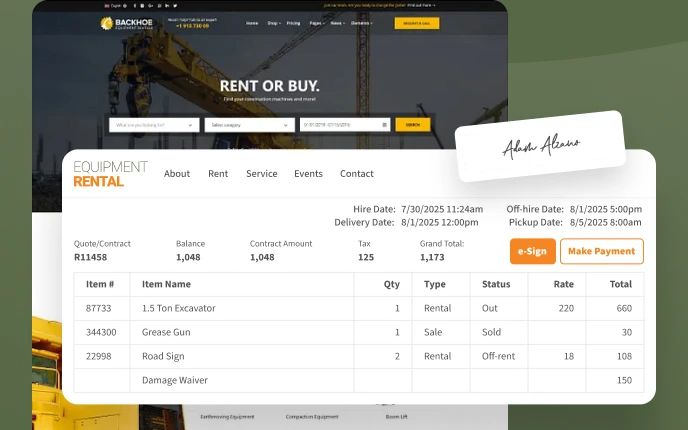688x430 pixels.
Task: Click the Pickup Date value 8/5/2025 8:00am
Action: (606, 222)
